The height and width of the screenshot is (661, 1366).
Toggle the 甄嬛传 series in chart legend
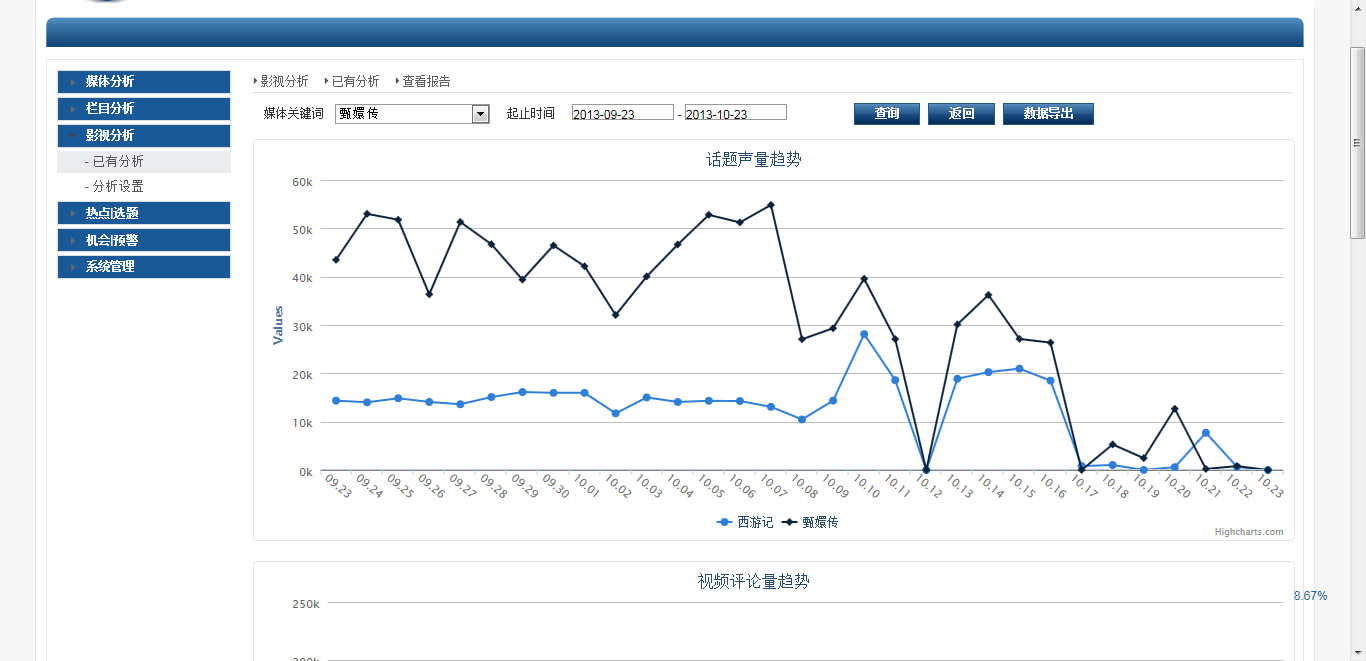pyautogui.click(x=811, y=523)
